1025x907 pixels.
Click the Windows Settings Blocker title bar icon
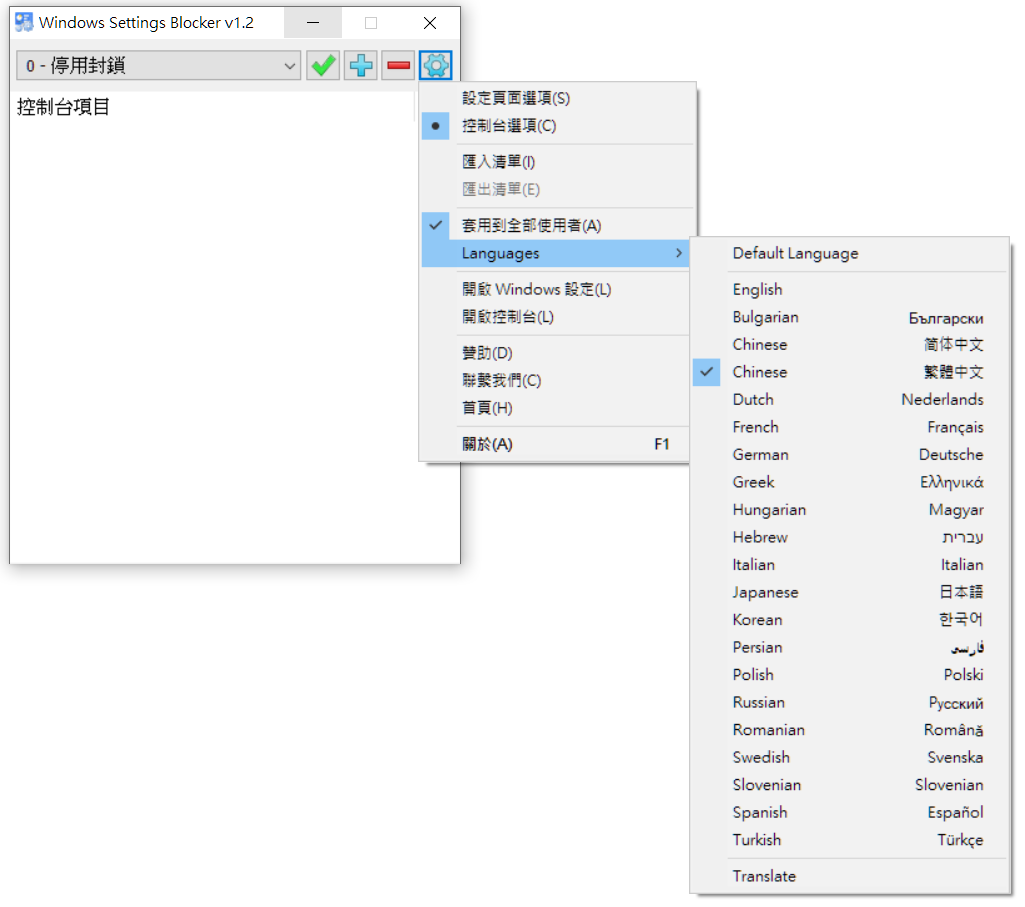(x=22, y=21)
